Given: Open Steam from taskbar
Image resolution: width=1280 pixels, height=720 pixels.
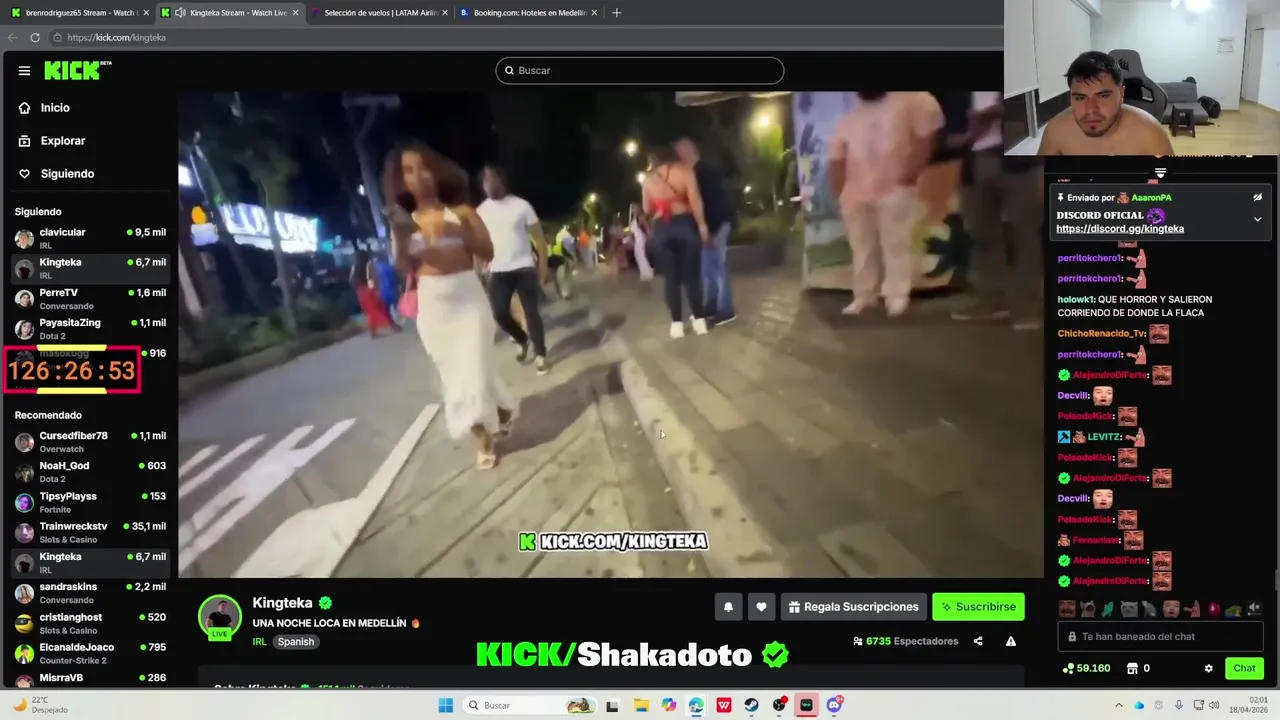Looking at the screenshot, I should point(751,705).
